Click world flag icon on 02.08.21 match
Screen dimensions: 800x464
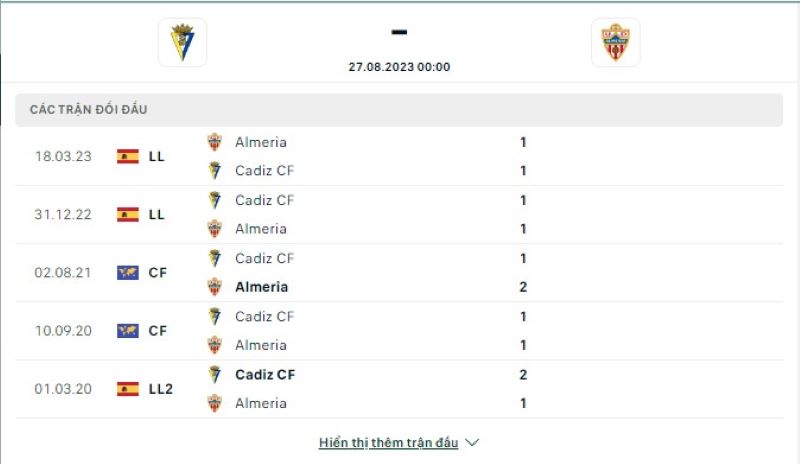128,272
